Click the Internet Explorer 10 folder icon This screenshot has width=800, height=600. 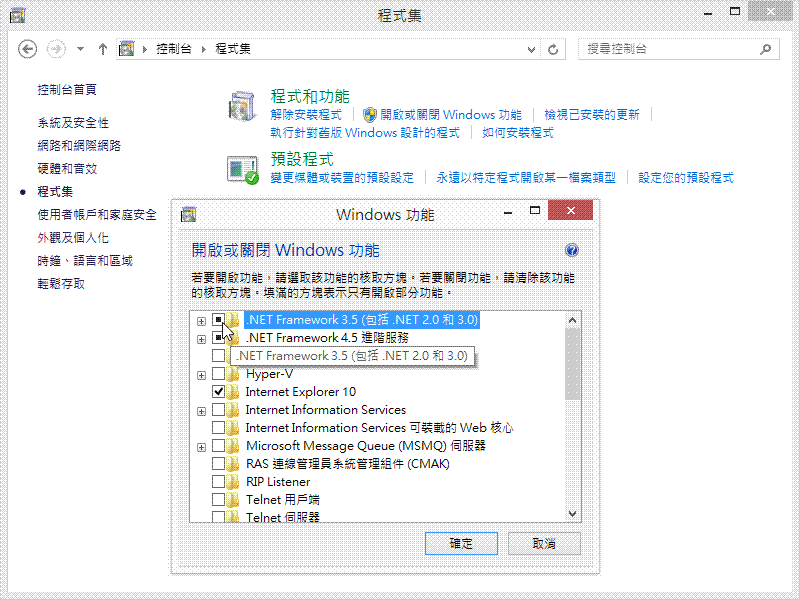[x=233, y=392]
